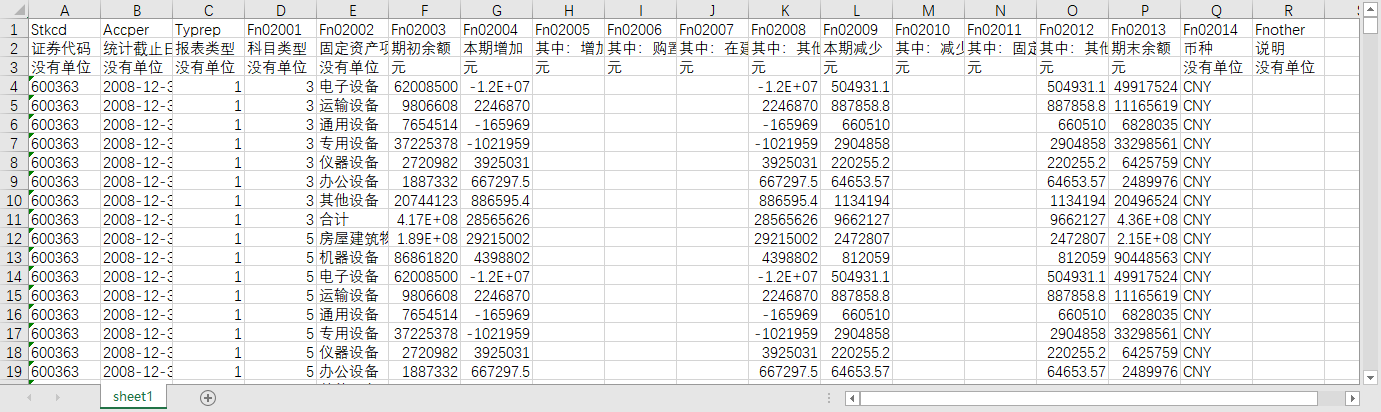Click the previous sheet navigation arrow

(29, 398)
